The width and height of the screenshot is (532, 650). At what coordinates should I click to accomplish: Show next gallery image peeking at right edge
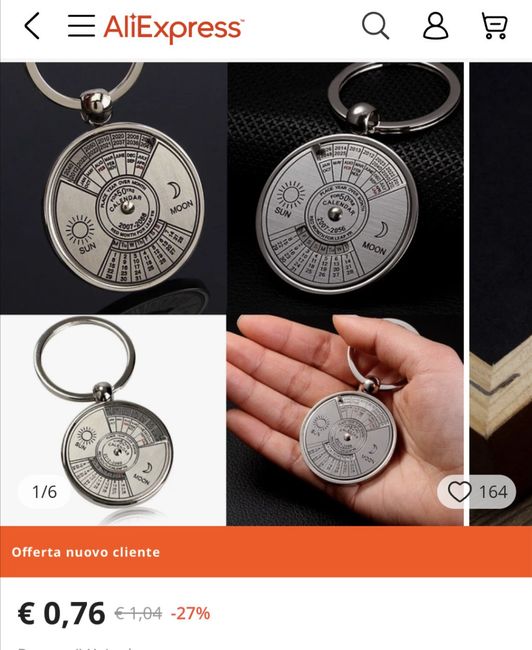pos(501,294)
